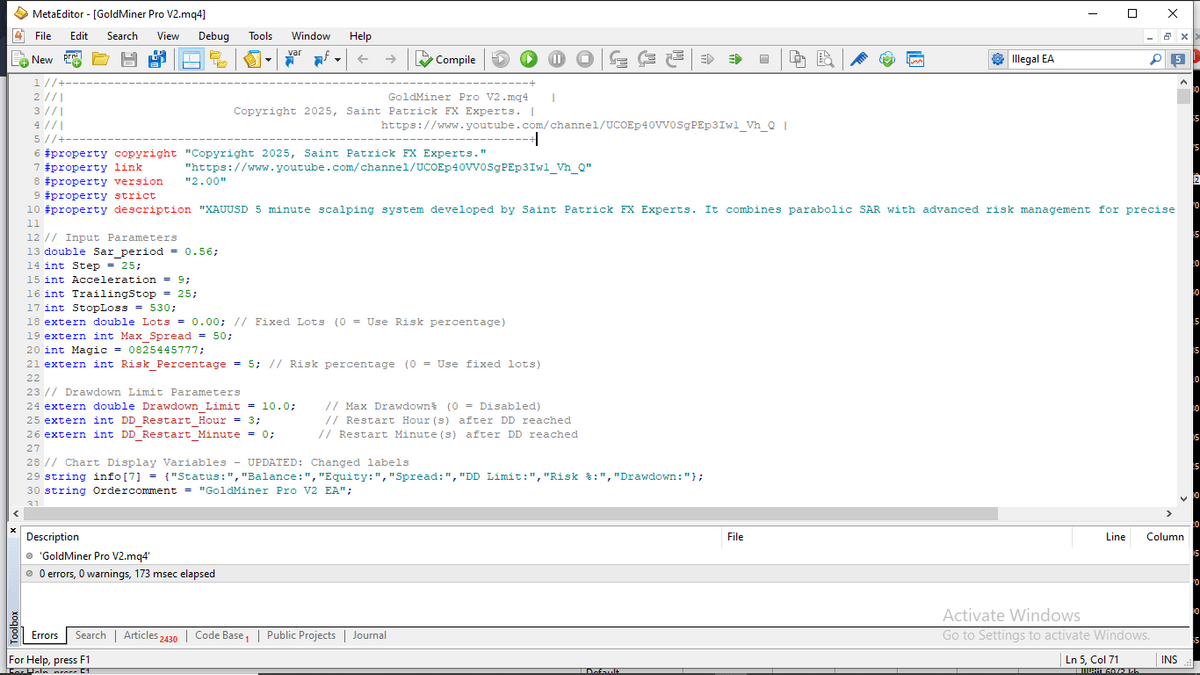Click the New Project icon
The height and width of the screenshot is (675, 1200).
(75, 59)
